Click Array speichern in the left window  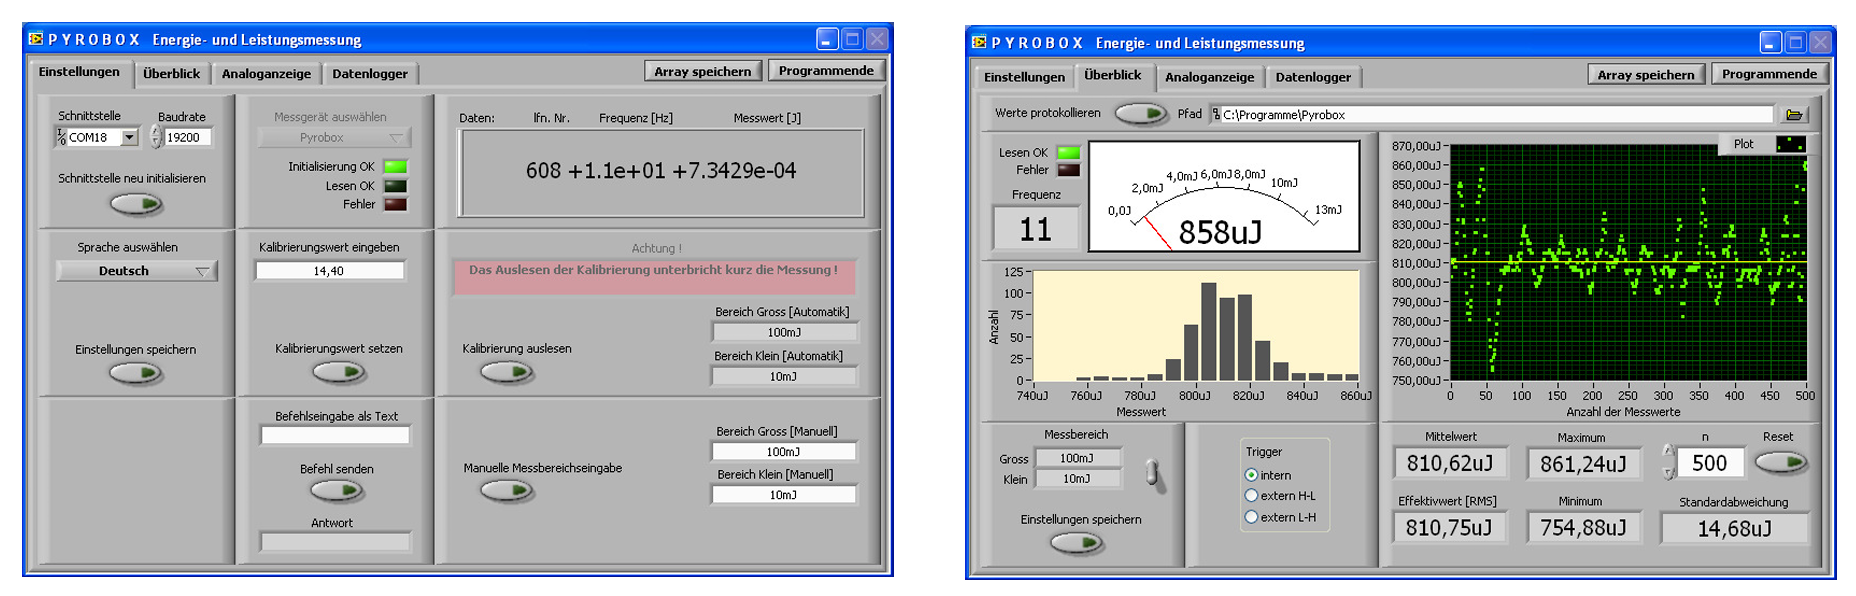(x=702, y=71)
